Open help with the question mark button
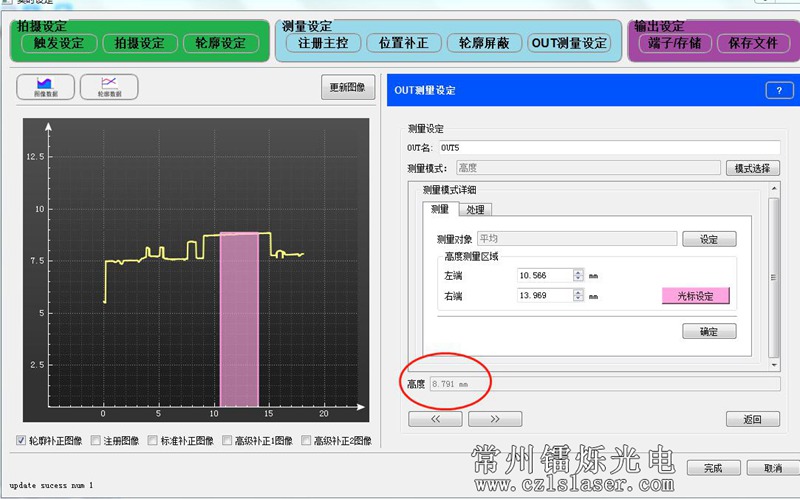The width and height of the screenshot is (800, 499). pyautogui.click(x=778, y=90)
